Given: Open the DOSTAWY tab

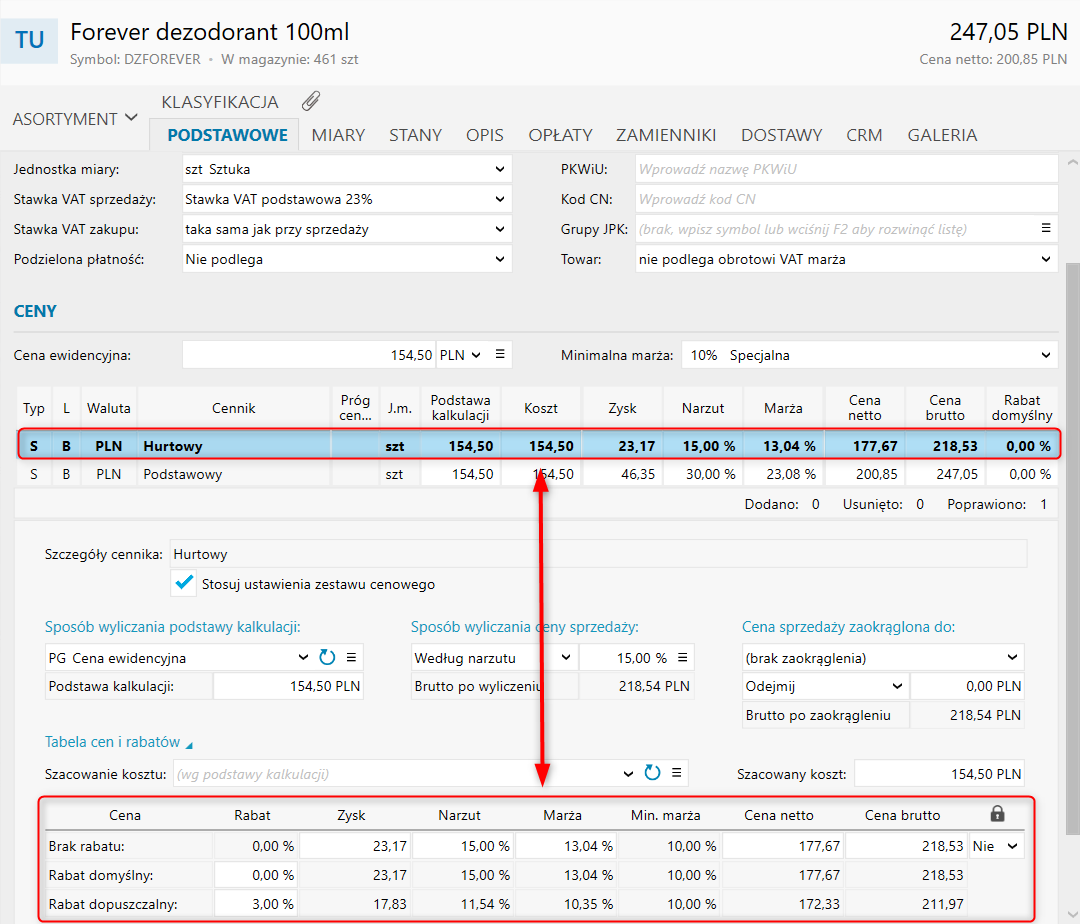Looking at the screenshot, I should tap(782, 135).
